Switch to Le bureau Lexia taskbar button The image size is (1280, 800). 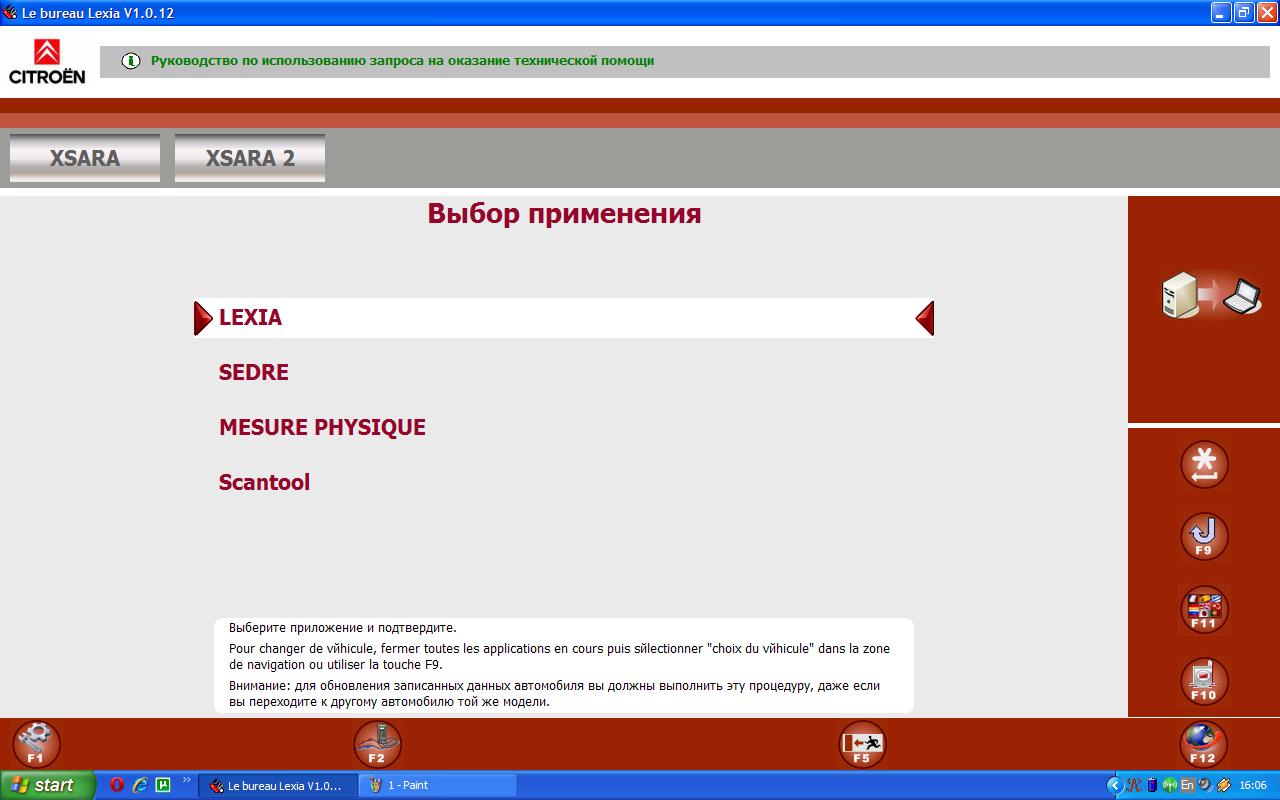pyautogui.click(x=278, y=785)
